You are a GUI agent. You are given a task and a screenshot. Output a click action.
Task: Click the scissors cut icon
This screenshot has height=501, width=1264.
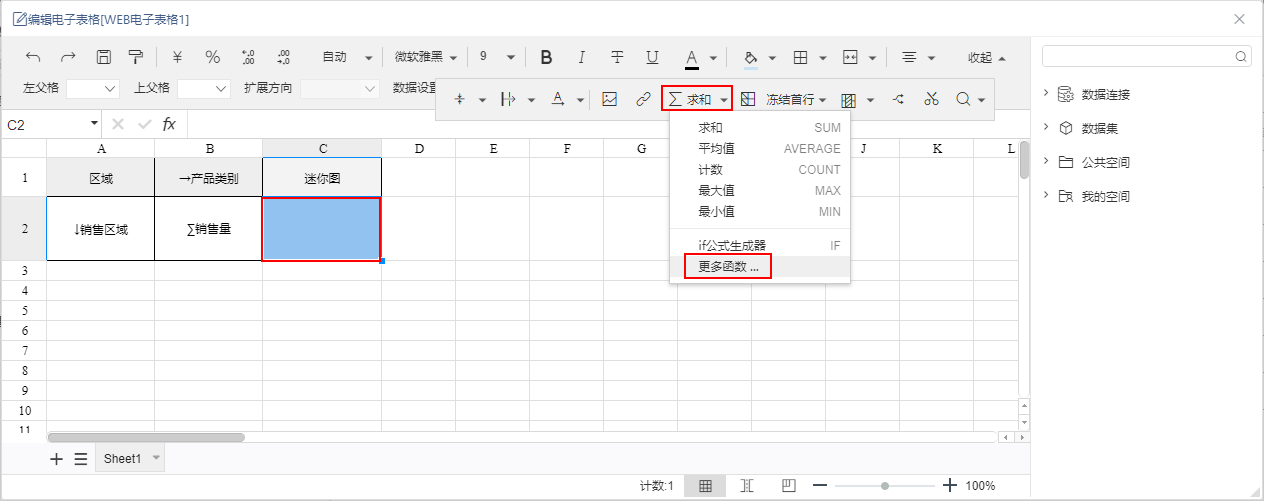pyautogui.click(x=932, y=99)
